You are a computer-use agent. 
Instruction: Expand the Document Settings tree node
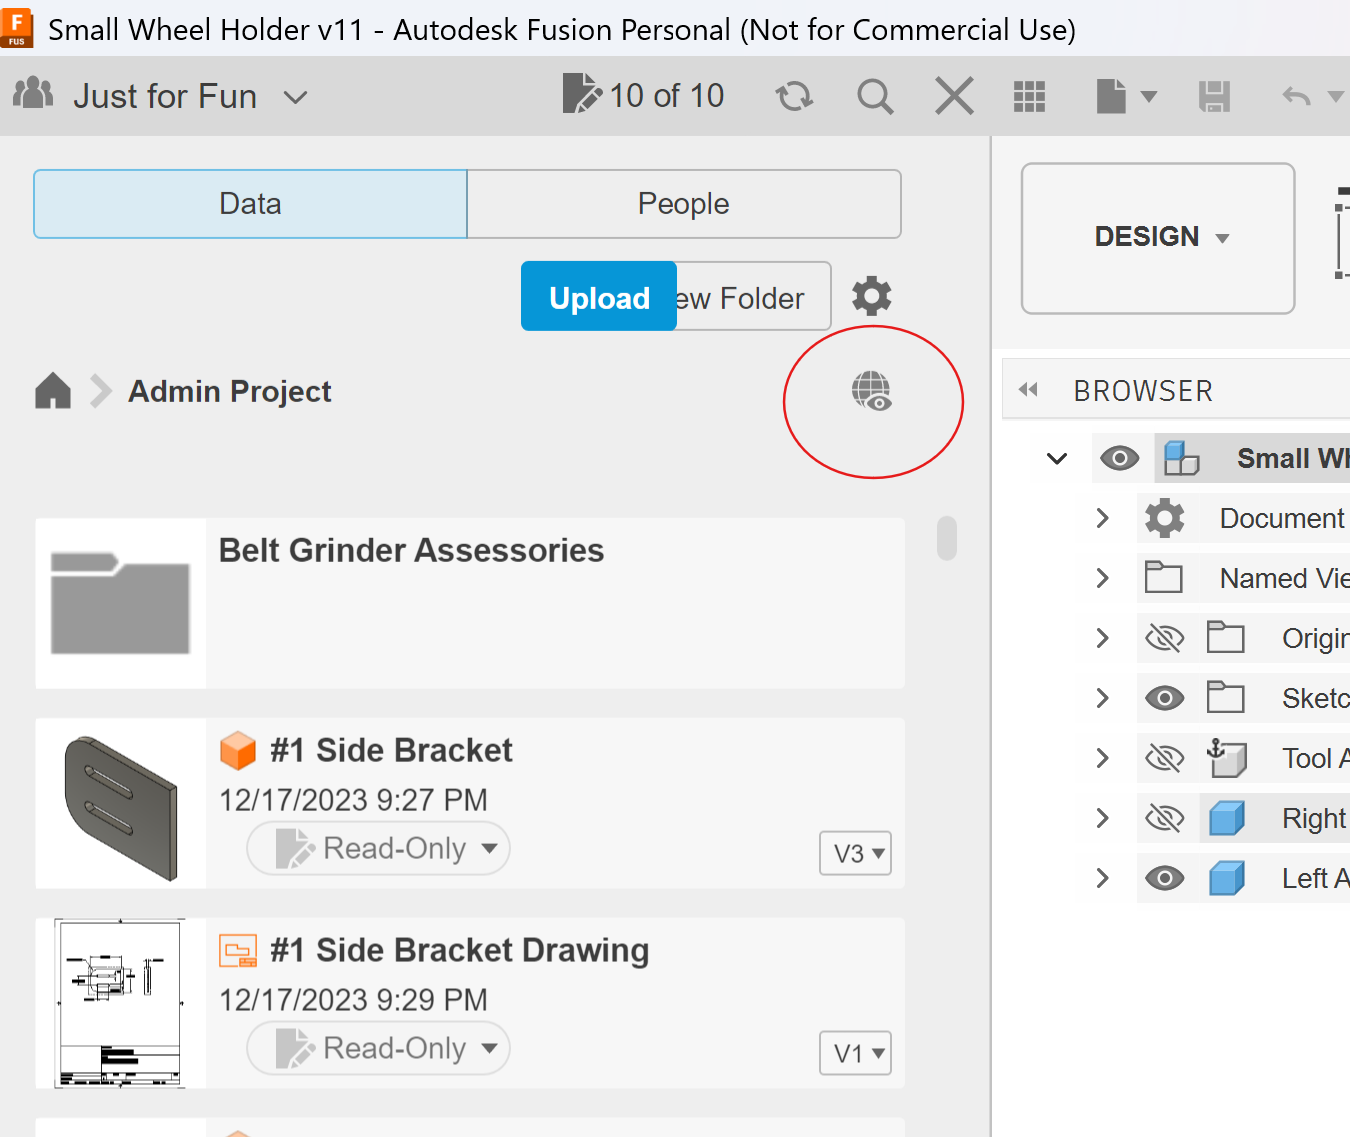(1102, 518)
